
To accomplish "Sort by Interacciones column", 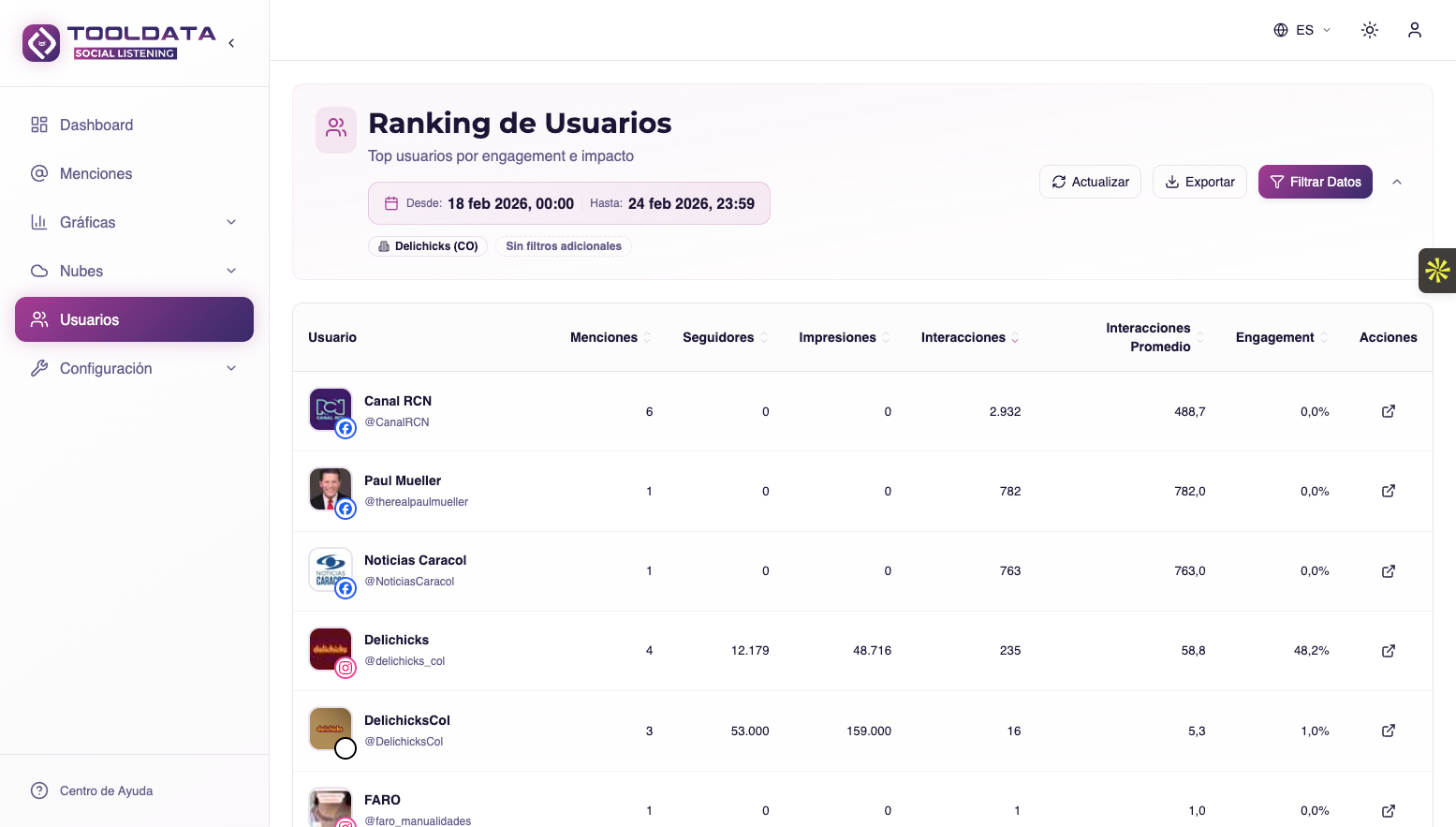I will tap(970, 338).
